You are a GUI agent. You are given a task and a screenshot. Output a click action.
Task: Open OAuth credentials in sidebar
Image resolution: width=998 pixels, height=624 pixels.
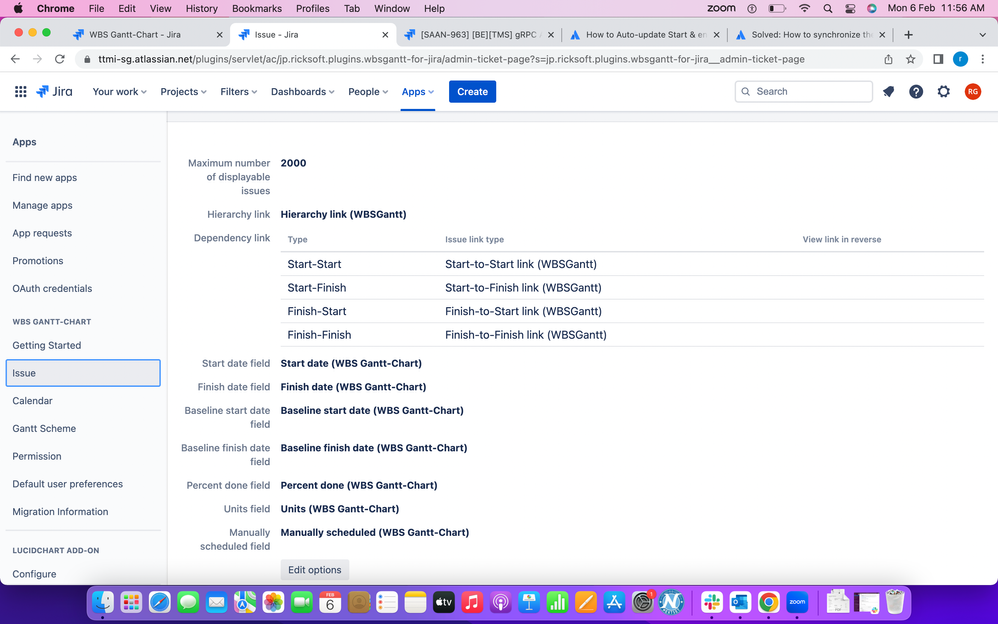point(52,288)
